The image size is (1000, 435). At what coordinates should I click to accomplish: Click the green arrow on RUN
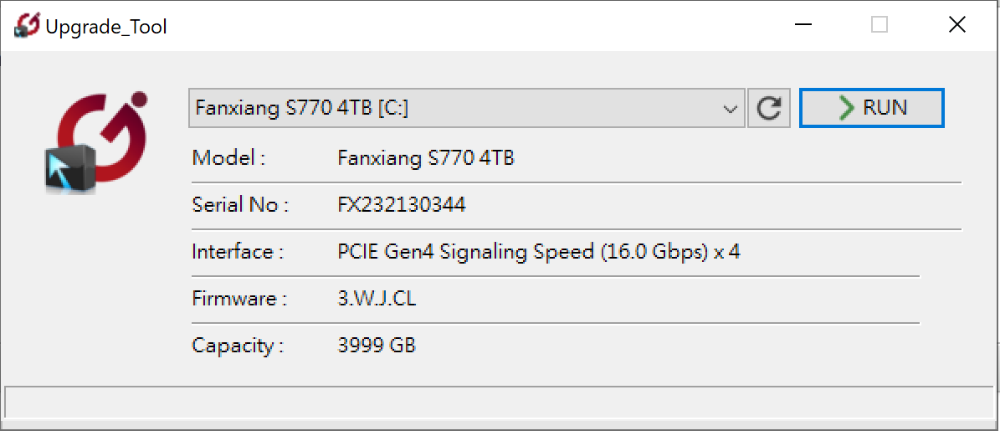846,108
